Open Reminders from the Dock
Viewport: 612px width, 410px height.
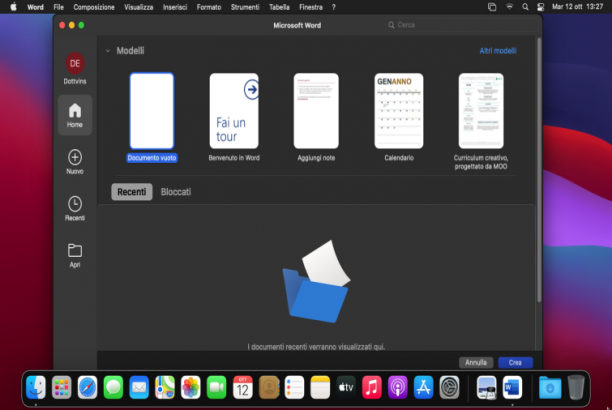[x=294, y=387]
